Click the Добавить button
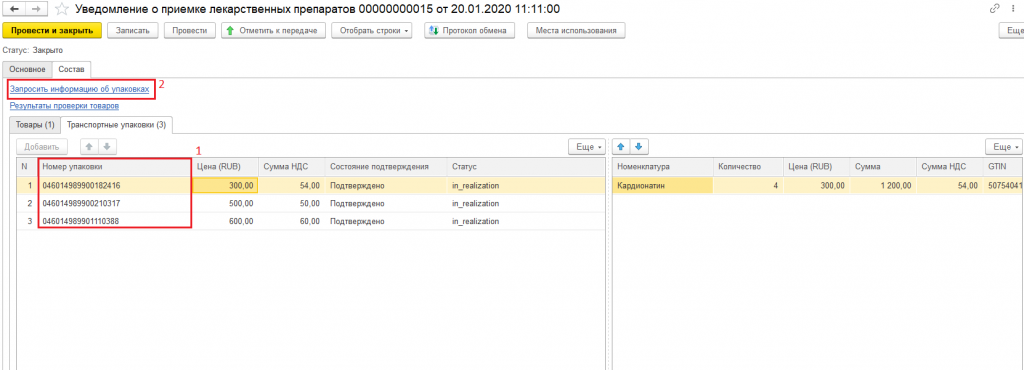The width and height of the screenshot is (1024, 370). pos(42,147)
